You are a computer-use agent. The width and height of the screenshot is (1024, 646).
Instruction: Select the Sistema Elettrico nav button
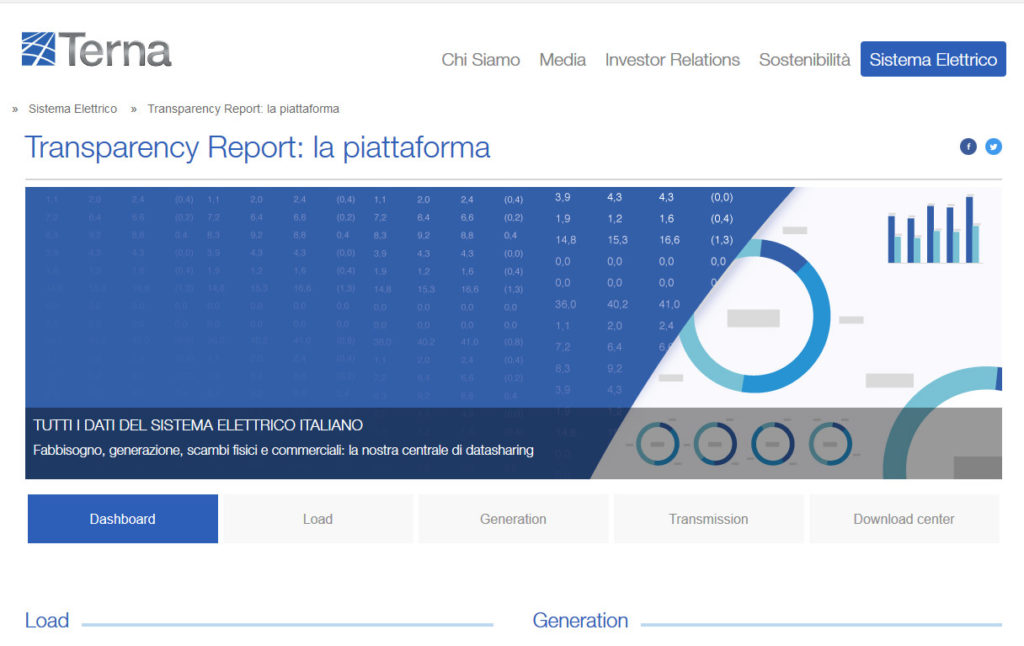tap(932, 60)
